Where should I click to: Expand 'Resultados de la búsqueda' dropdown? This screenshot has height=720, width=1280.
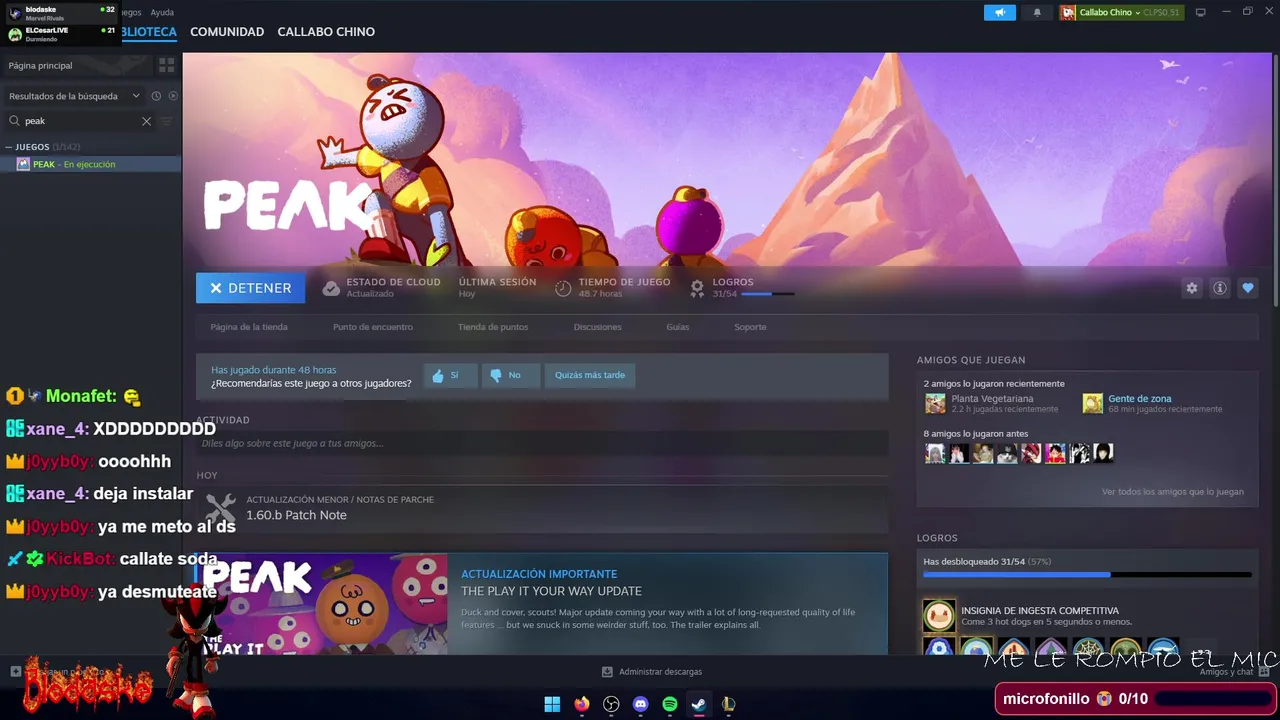[74, 96]
